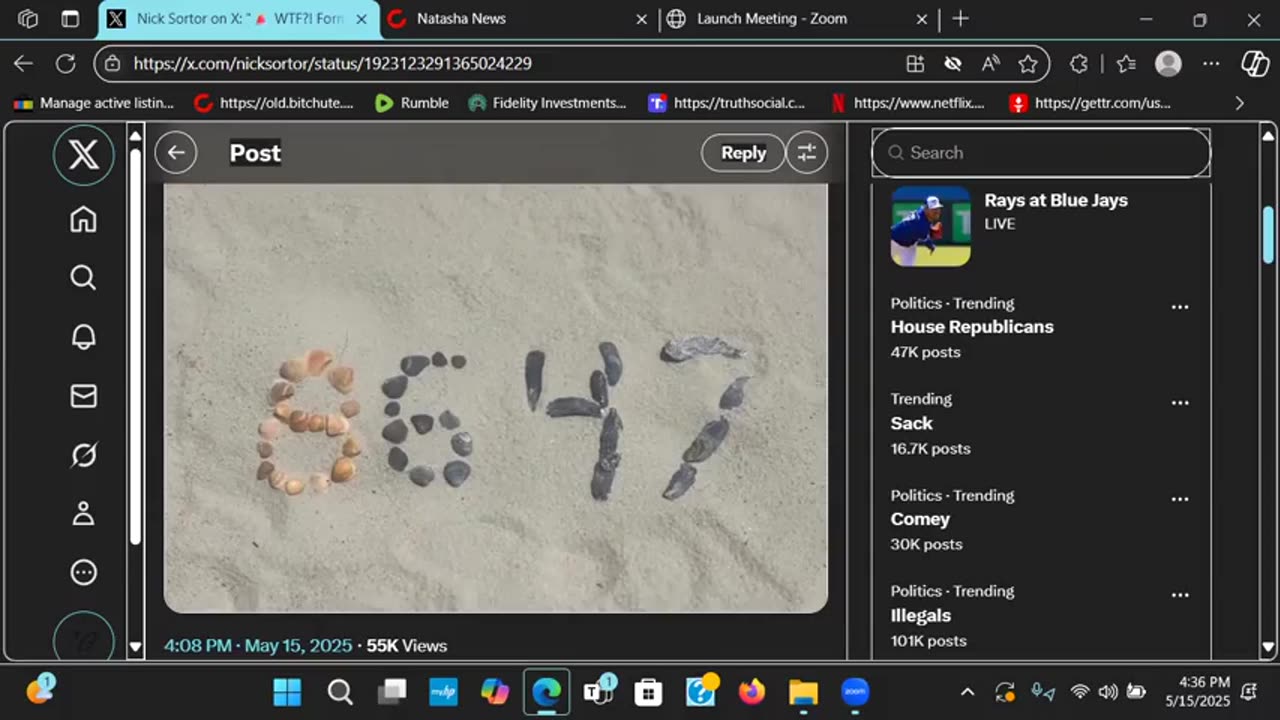
Task: Toggle favorite star for this page
Action: (1028, 64)
